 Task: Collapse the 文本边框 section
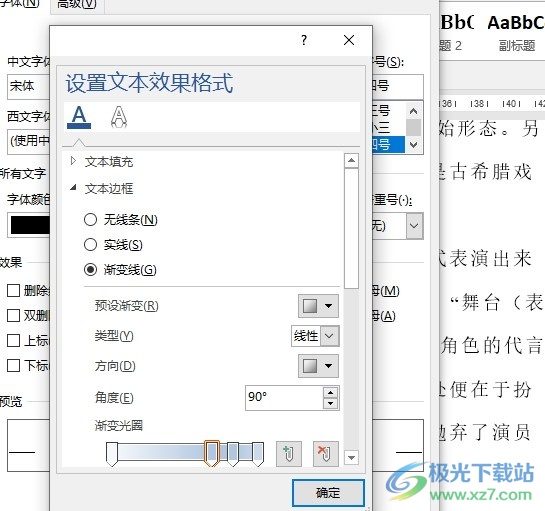click(x=73, y=188)
